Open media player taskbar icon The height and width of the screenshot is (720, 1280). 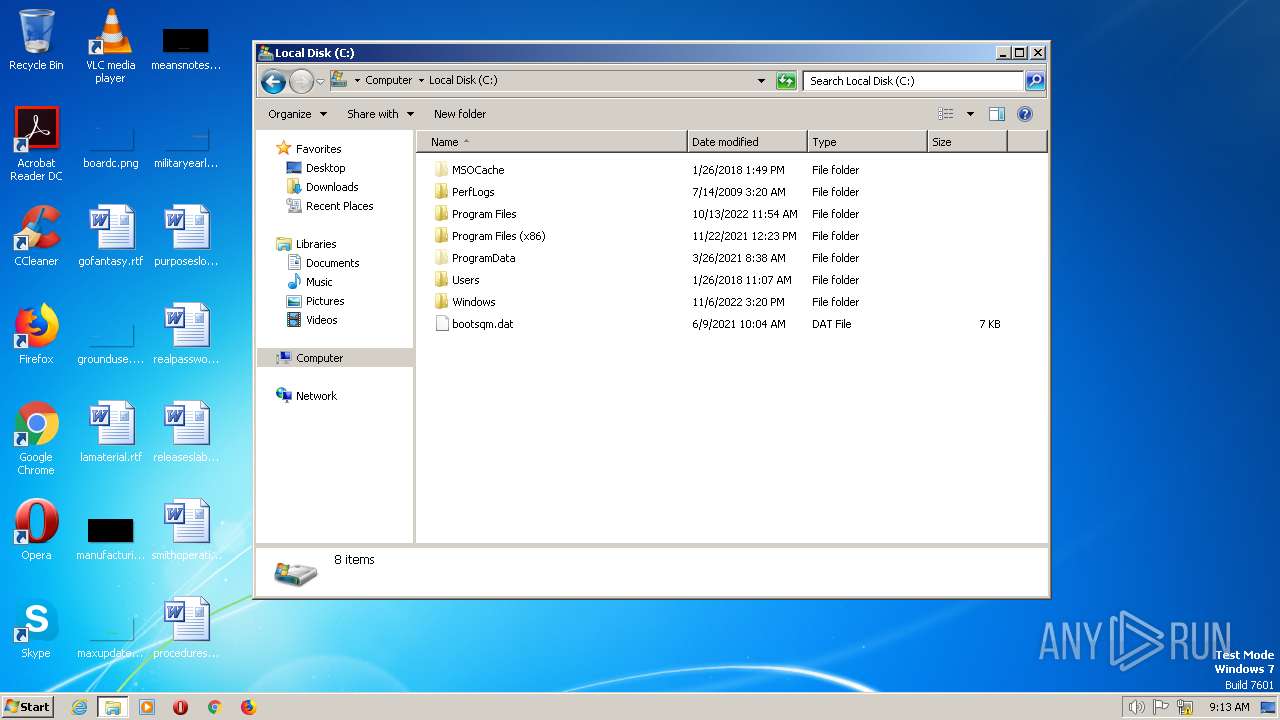[x=147, y=707]
